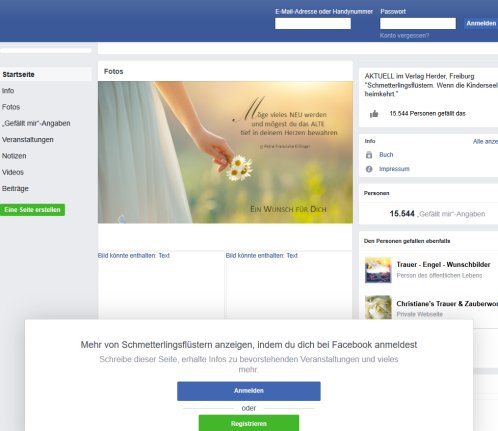Viewport: 498px width, 431px height.
Task: Open Fotos in the left sidebar
Action: [11, 107]
